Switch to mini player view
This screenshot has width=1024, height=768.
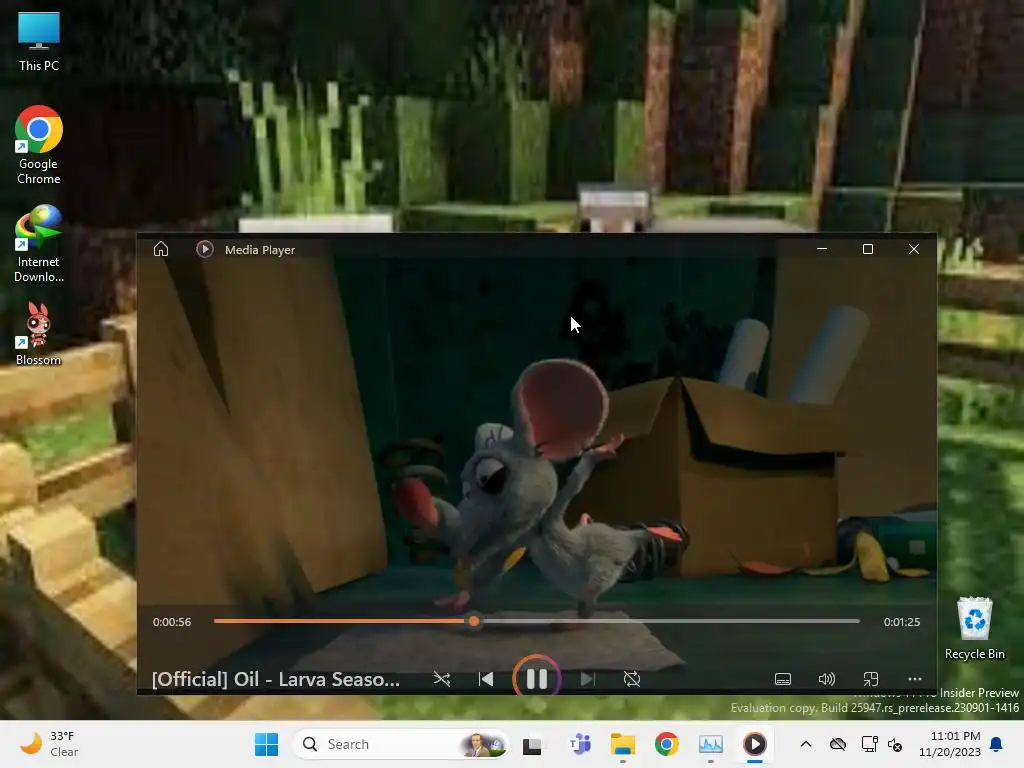coord(871,679)
